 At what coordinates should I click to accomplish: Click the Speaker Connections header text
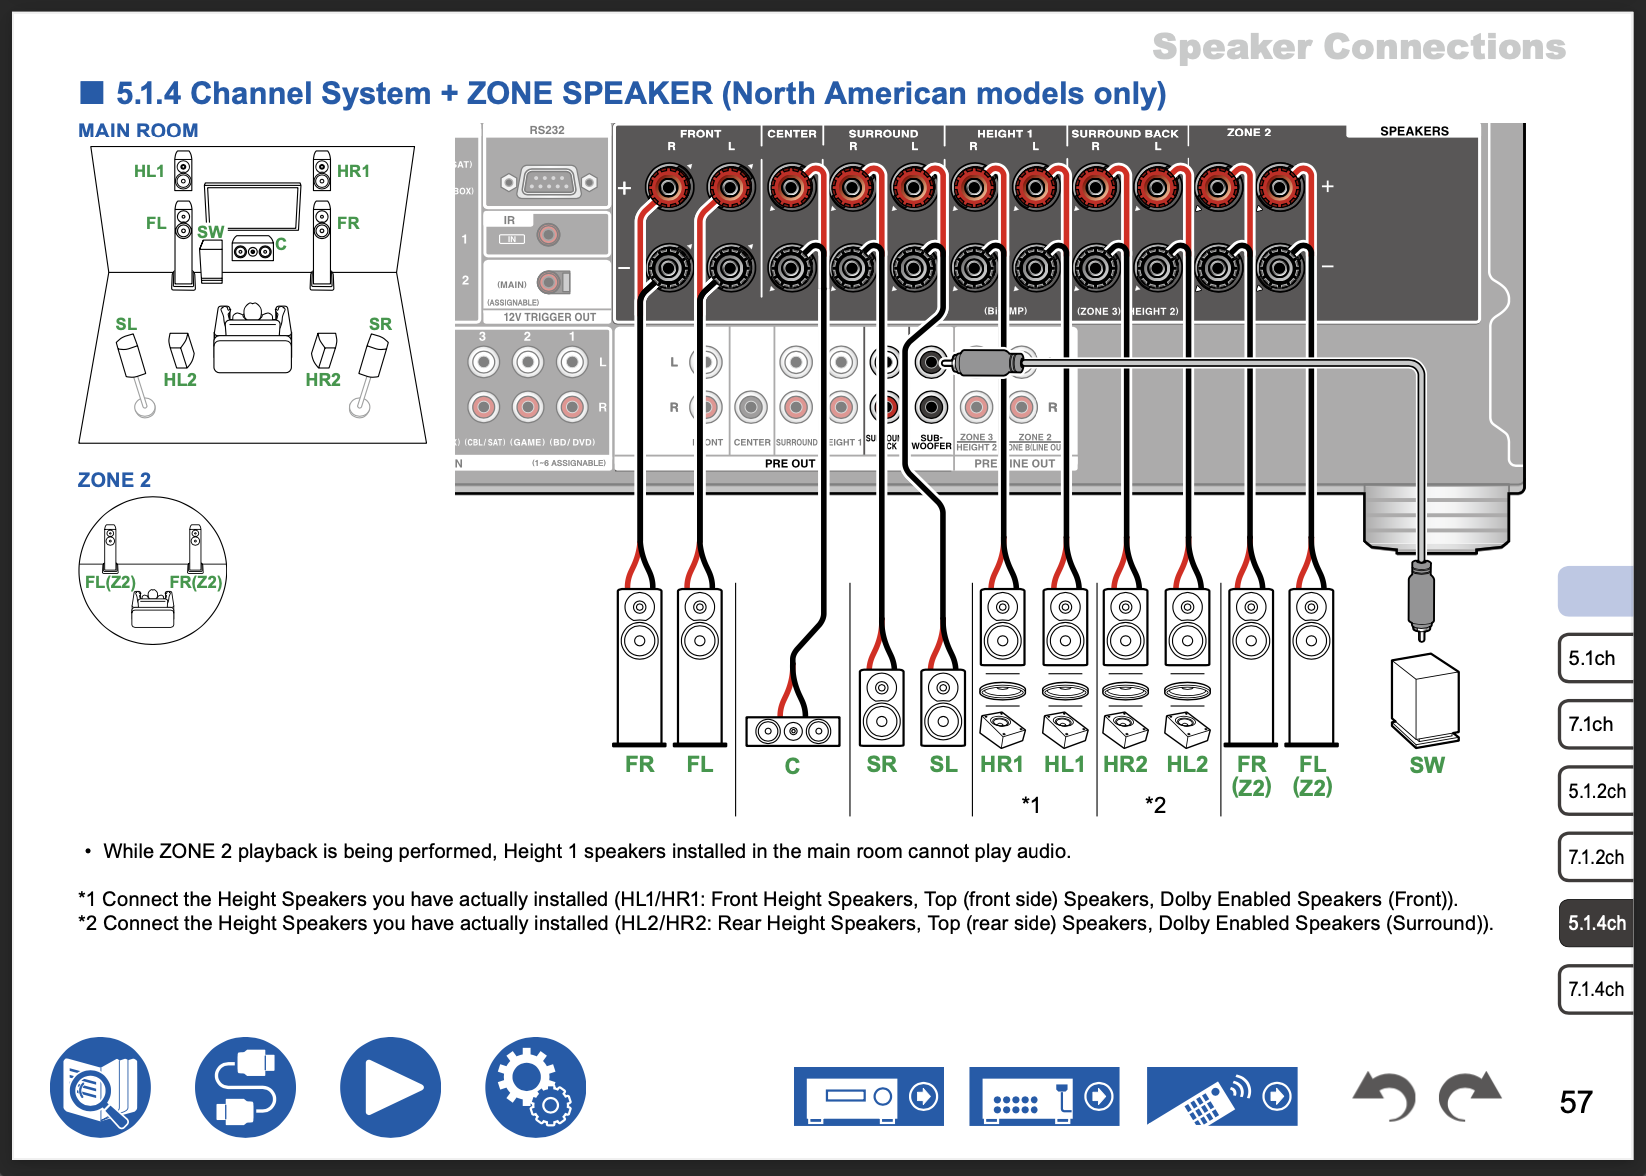coord(1358,47)
